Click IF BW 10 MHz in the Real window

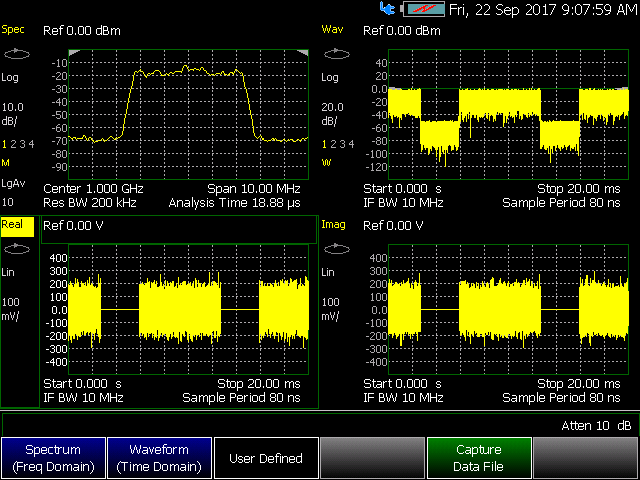[83, 398]
